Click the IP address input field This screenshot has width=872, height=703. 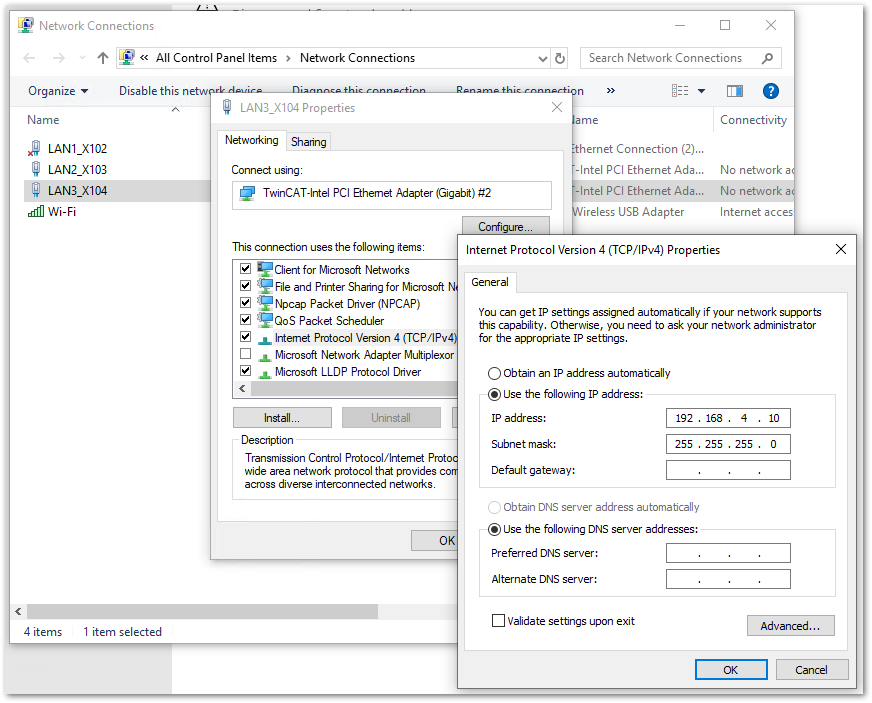(x=728, y=418)
